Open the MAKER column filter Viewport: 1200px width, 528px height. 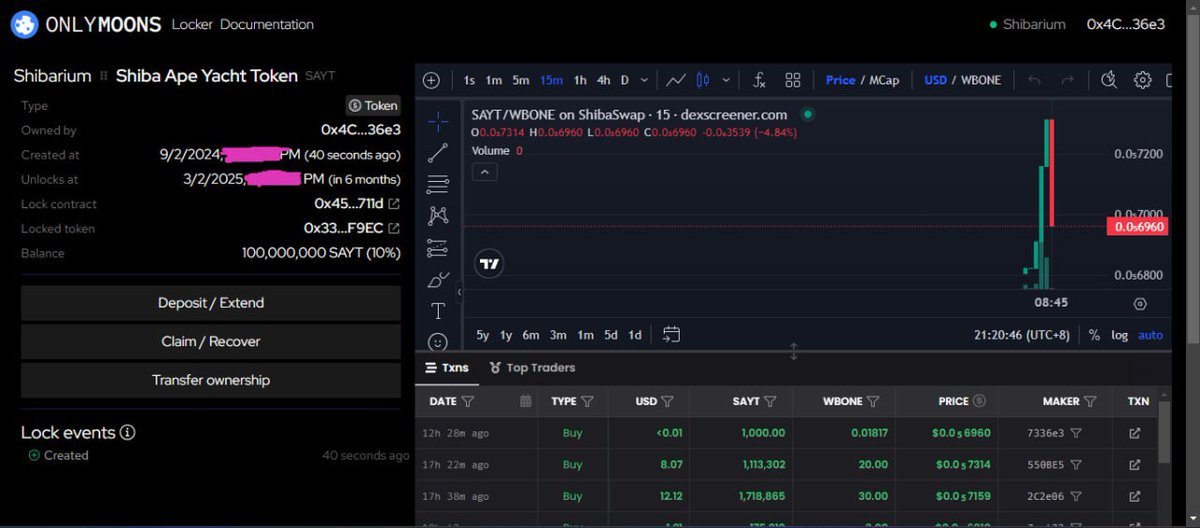pyautogui.click(x=1091, y=401)
